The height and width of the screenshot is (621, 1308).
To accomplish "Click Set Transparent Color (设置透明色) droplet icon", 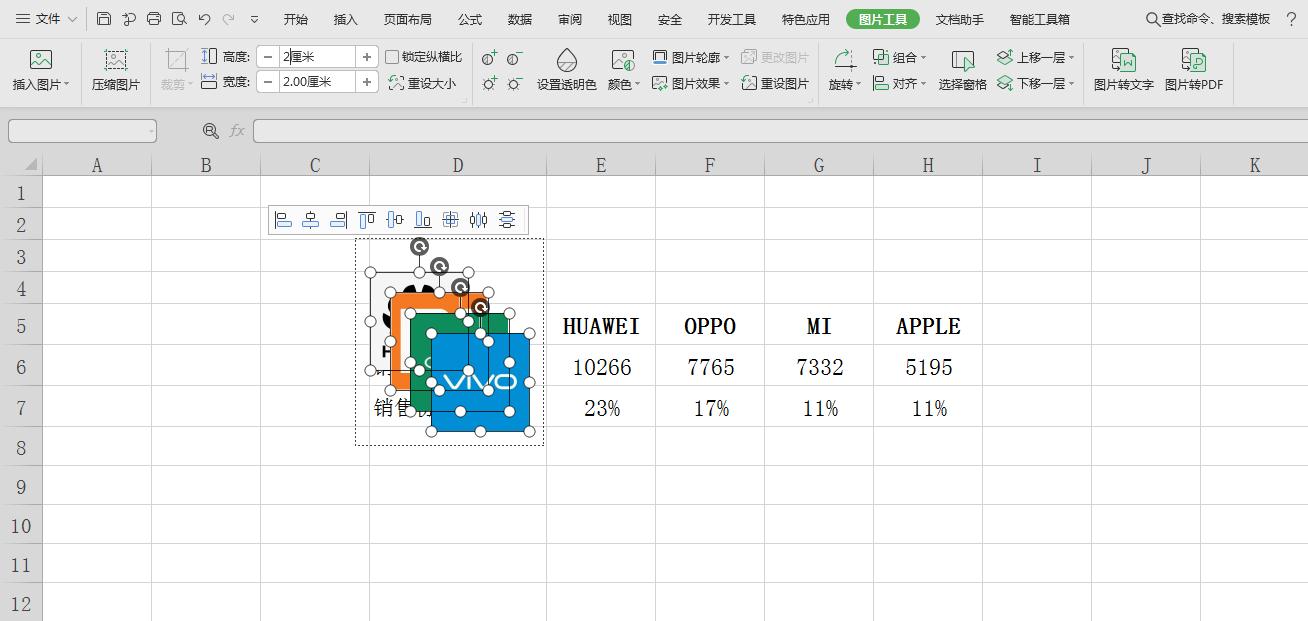I will pyautogui.click(x=566, y=60).
